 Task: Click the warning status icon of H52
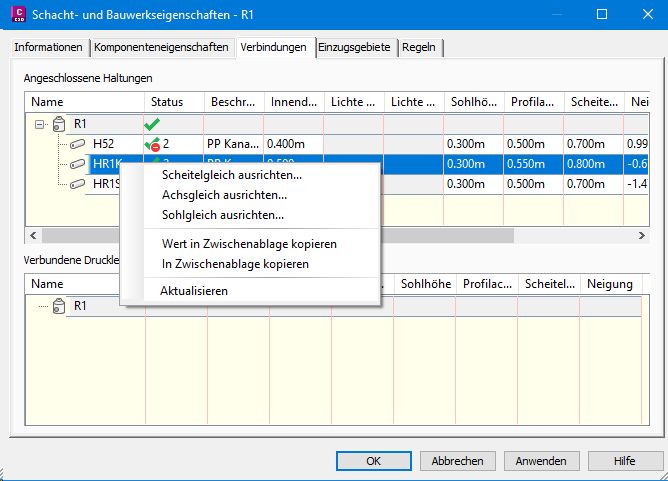pyautogui.click(x=152, y=144)
